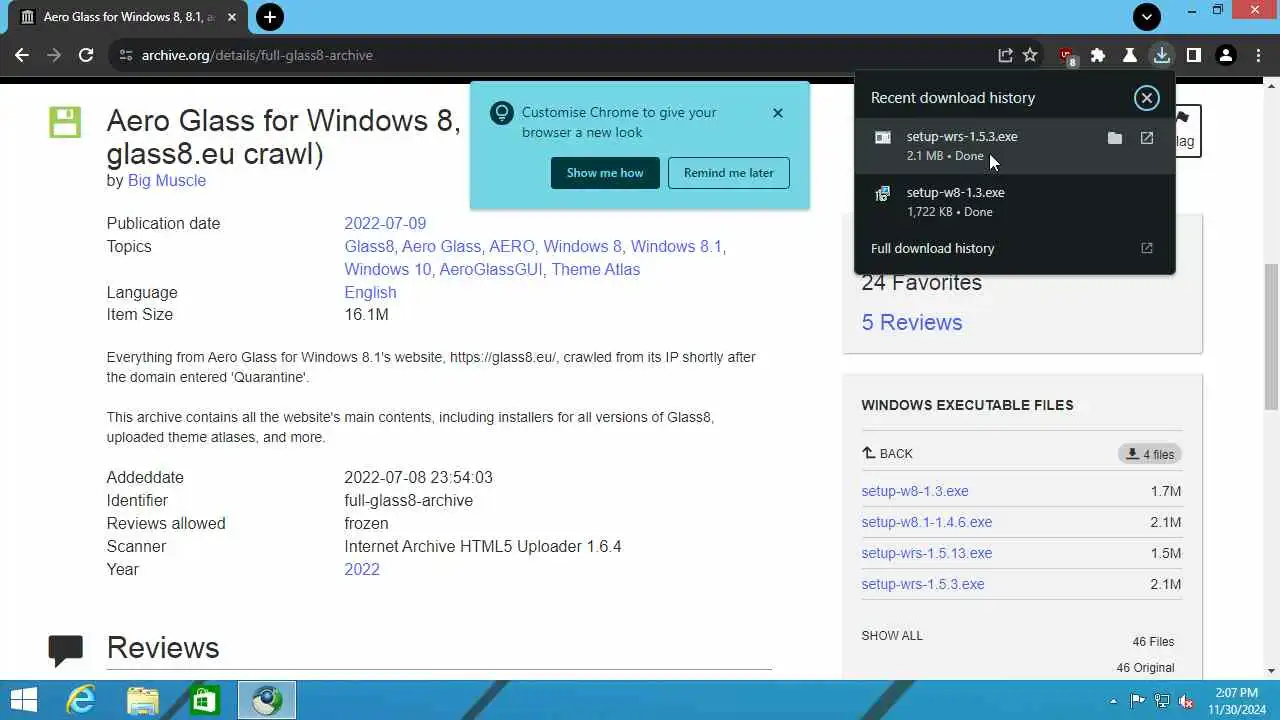1280x720 pixels.
Task: Show setup-wrs-1.5.3.exe in folder
Action: coord(1115,138)
